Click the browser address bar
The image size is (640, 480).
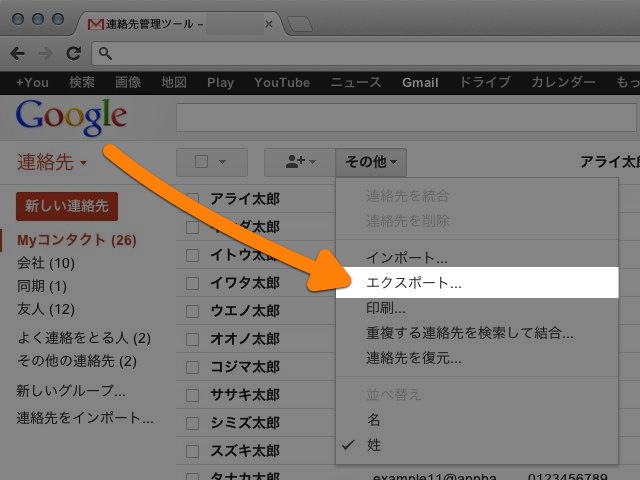coord(366,53)
